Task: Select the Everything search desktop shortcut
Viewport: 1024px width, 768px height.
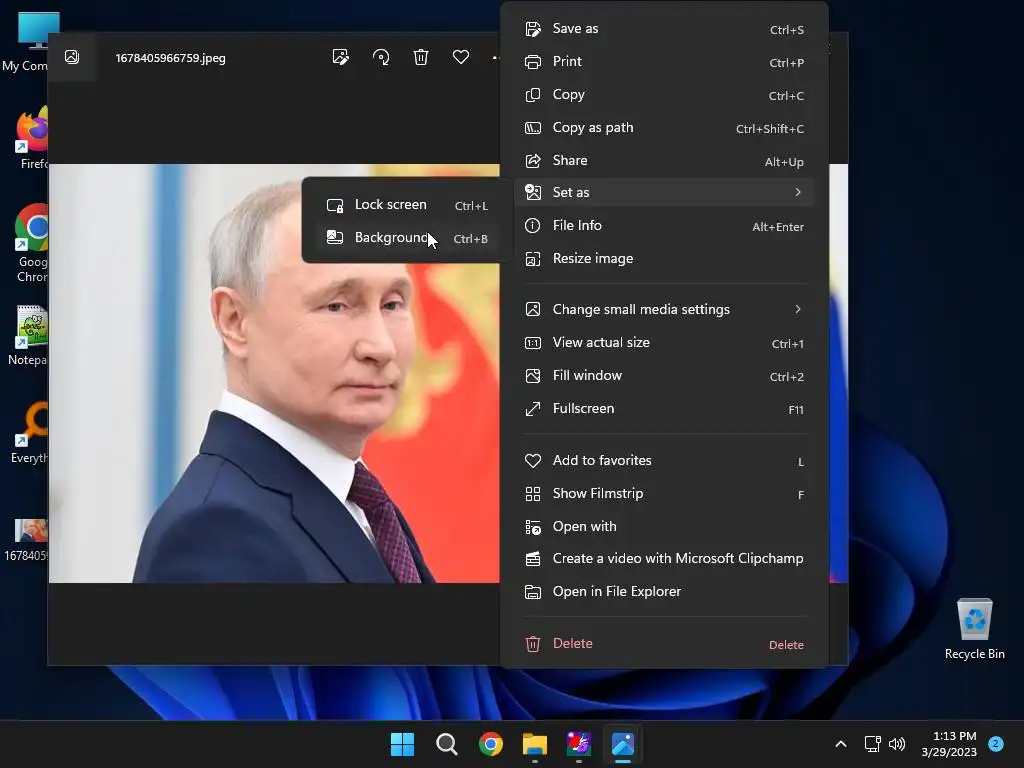Action: click(29, 434)
